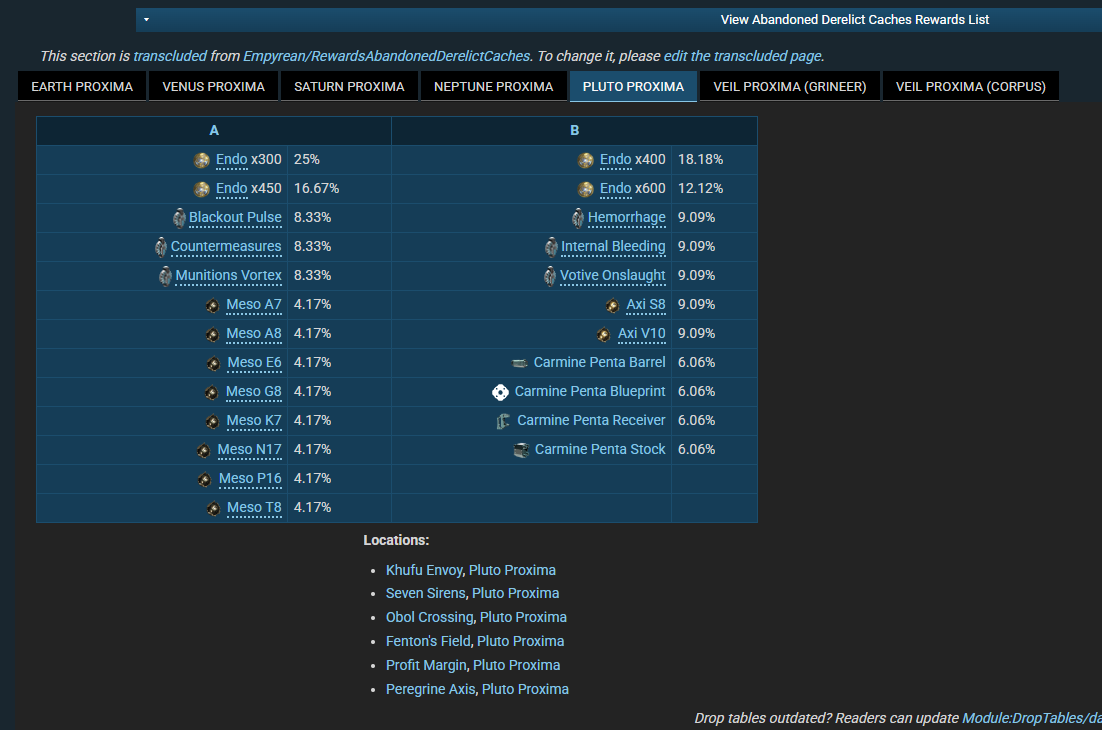Expand View Abandoned Derelict Caches Rewards List header

point(854,19)
